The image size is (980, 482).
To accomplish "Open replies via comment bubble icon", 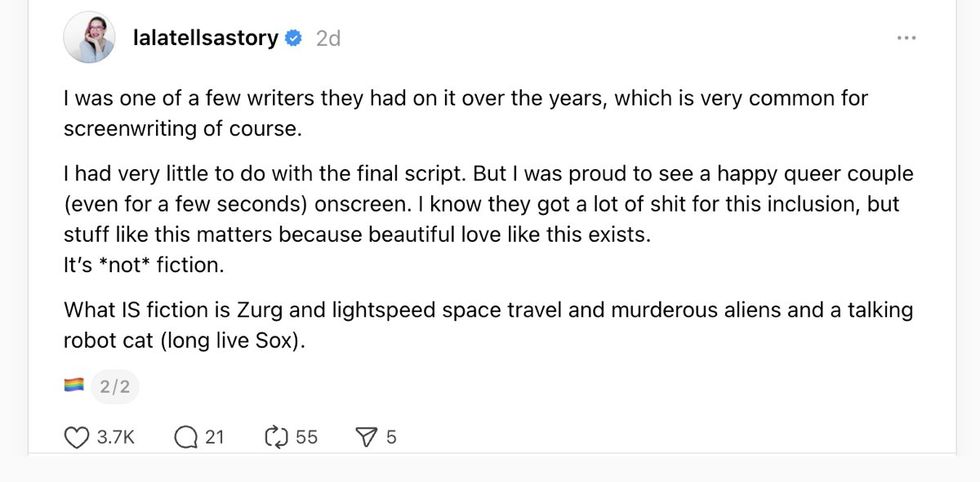I will pos(185,437).
